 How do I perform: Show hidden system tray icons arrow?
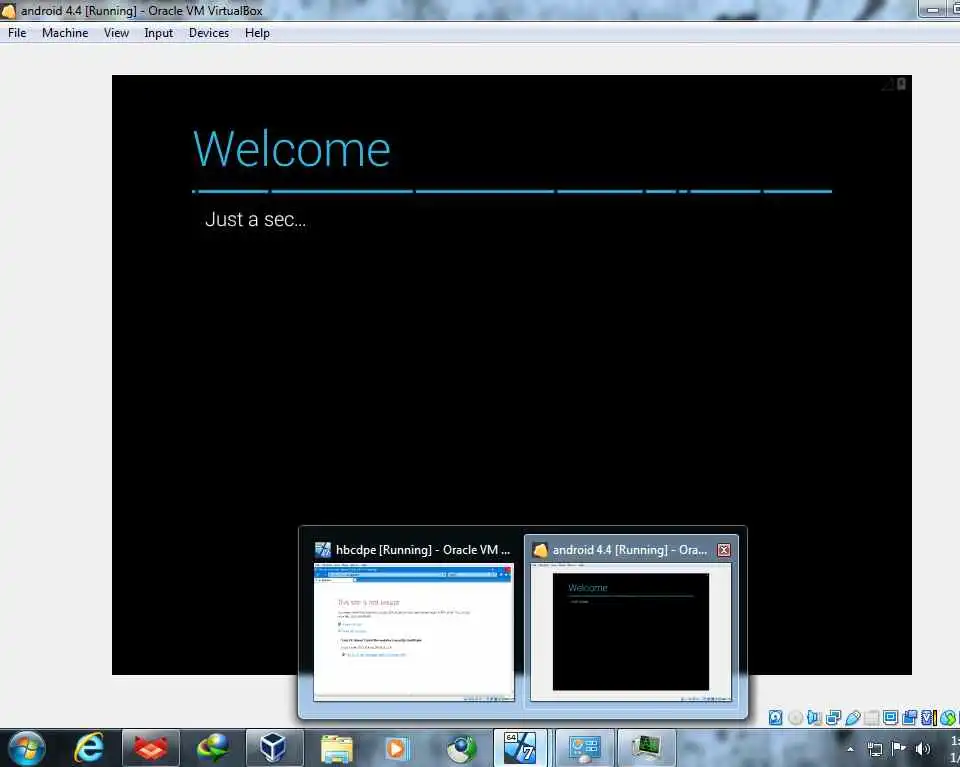click(x=850, y=749)
